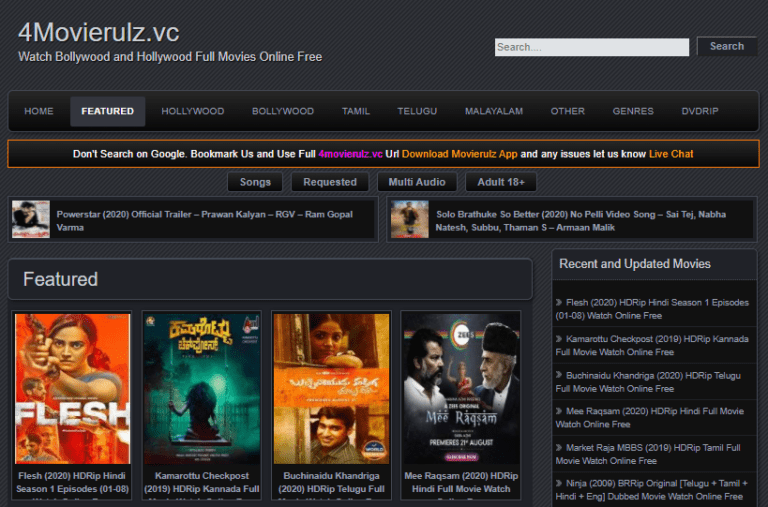Screen dimensions: 768x507
Task: Click the Adult 18+ button
Action: (501, 182)
